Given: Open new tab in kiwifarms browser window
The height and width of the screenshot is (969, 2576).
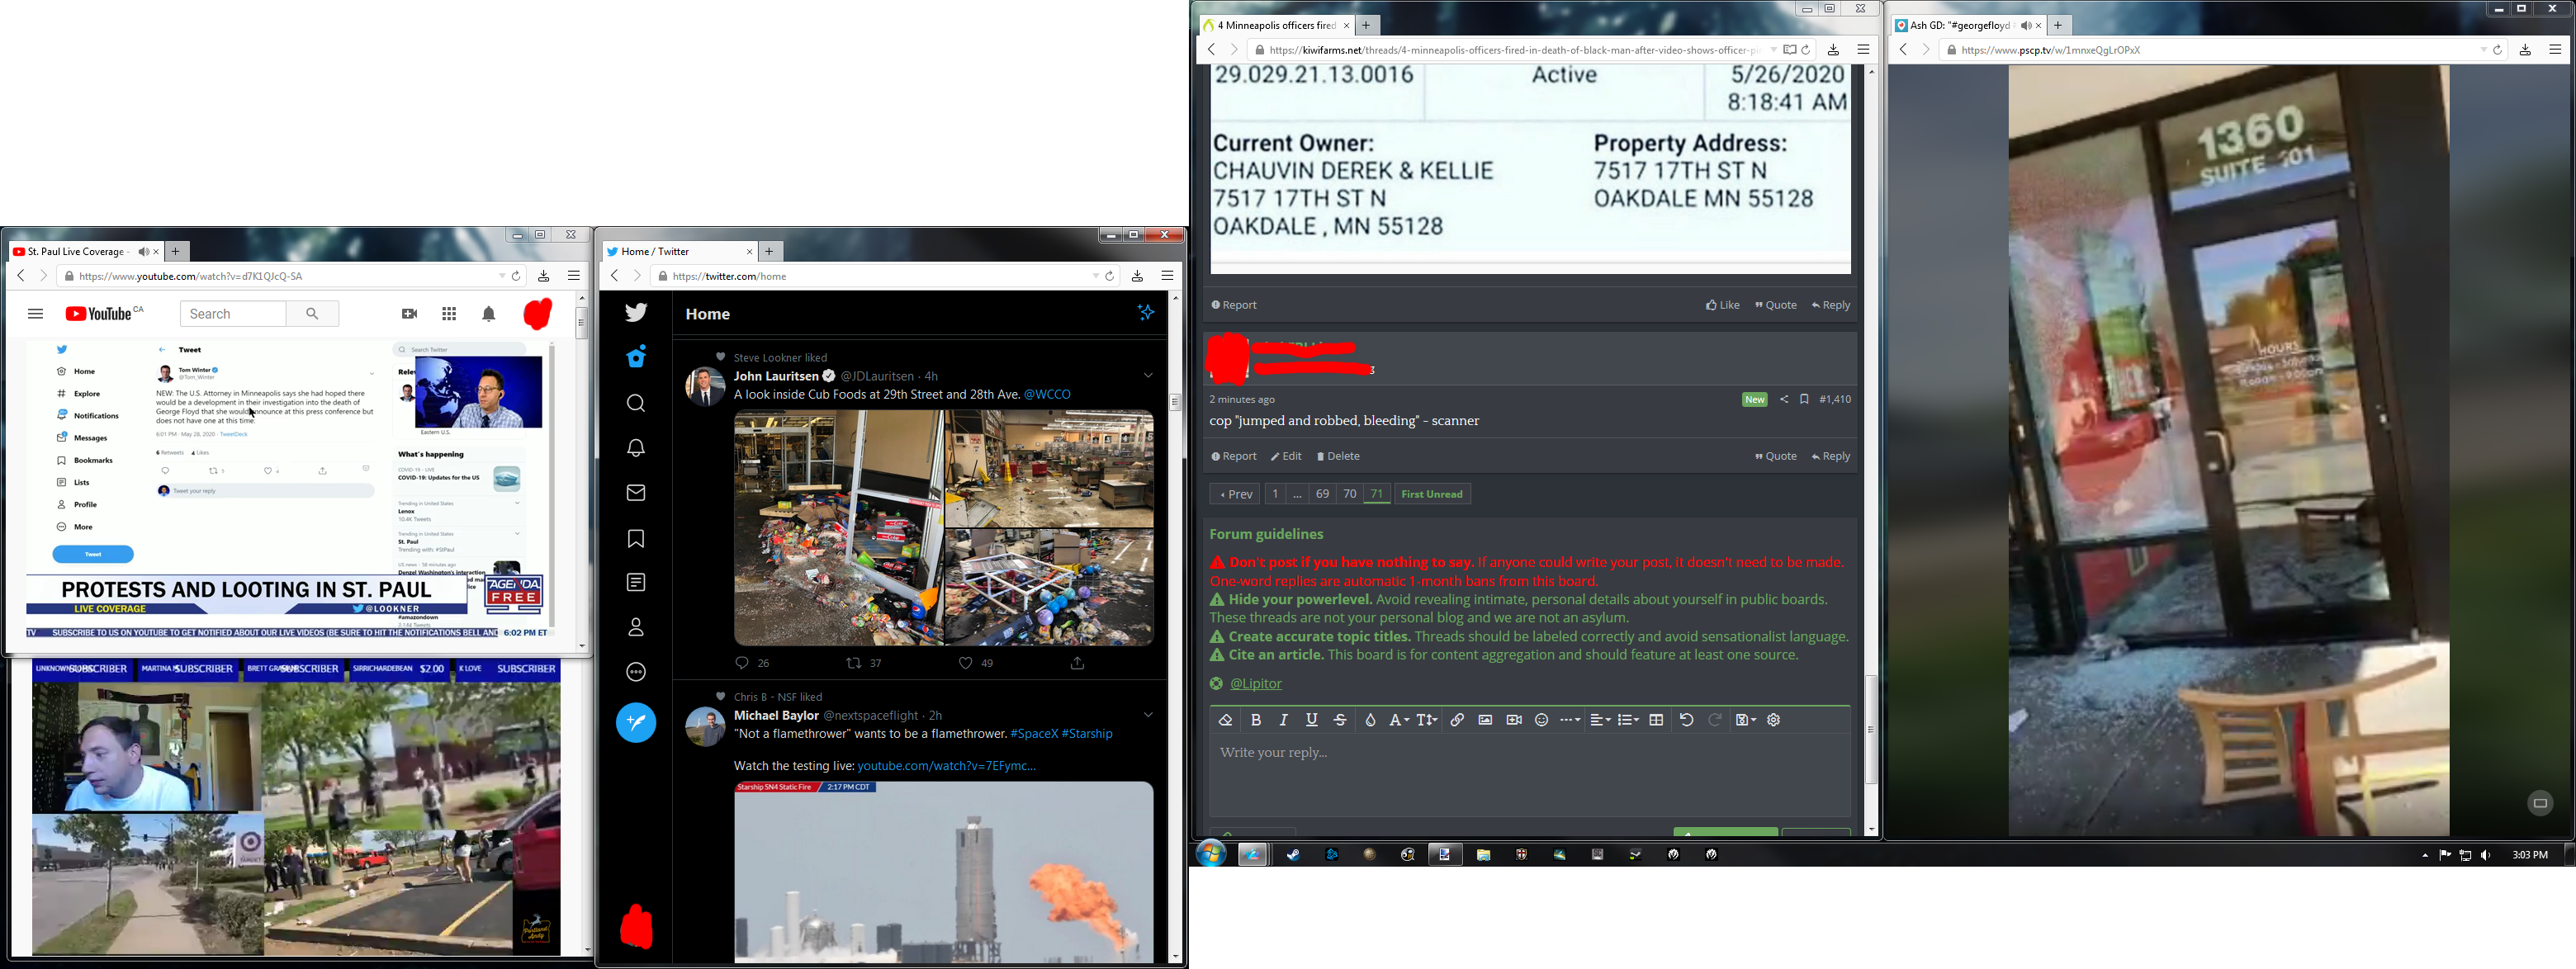Looking at the screenshot, I should (x=1367, y=26).
